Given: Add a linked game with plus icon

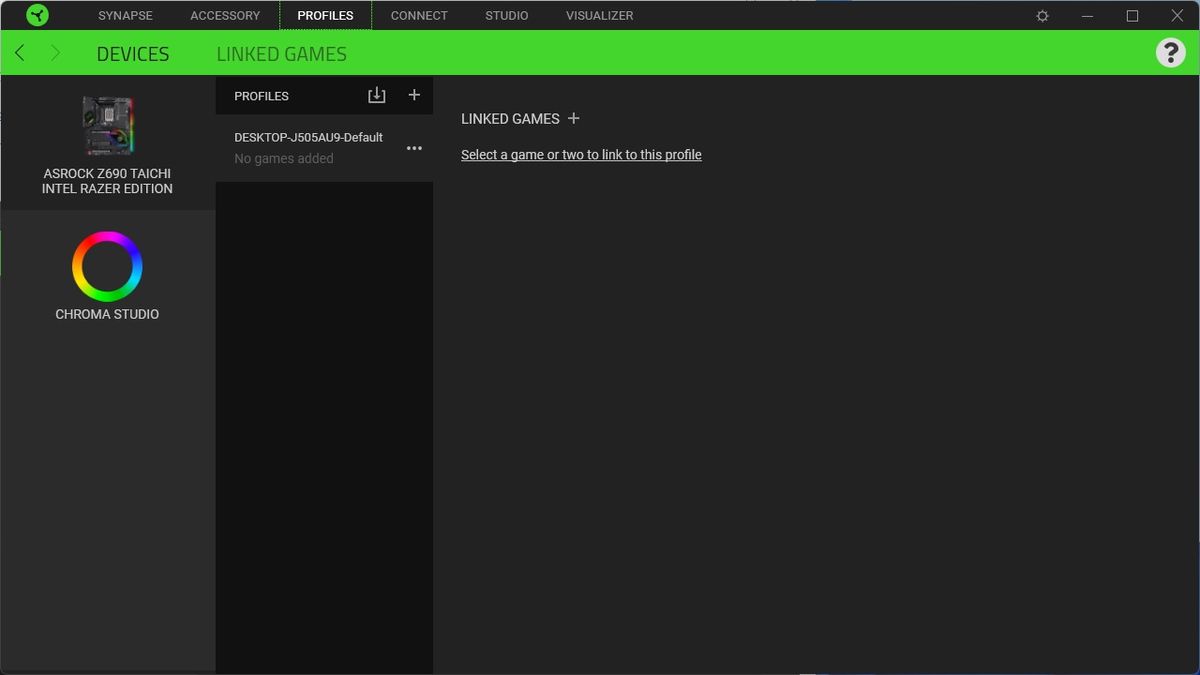Looking at the screenshot, I should click(x=573, y=118).
